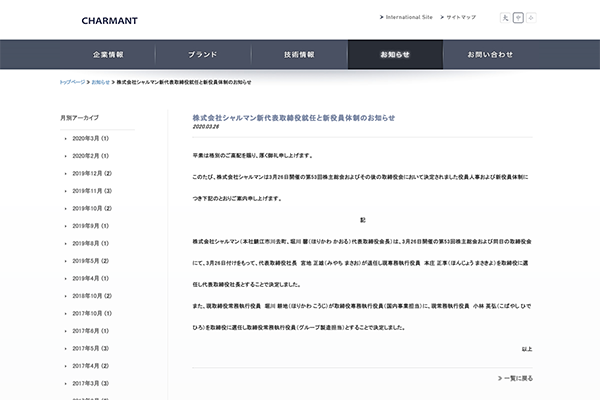Open the ブランド menu

(203, 54)
